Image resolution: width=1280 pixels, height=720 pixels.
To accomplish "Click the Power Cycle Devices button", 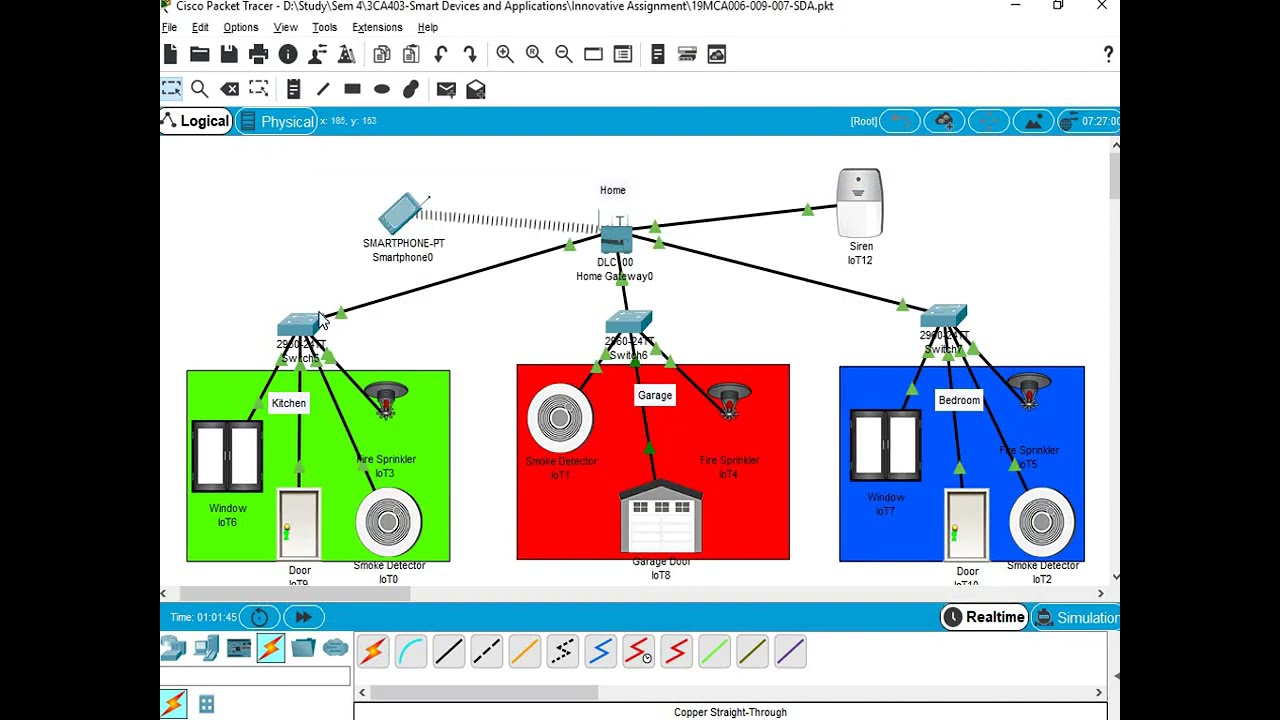I will 259,617.
